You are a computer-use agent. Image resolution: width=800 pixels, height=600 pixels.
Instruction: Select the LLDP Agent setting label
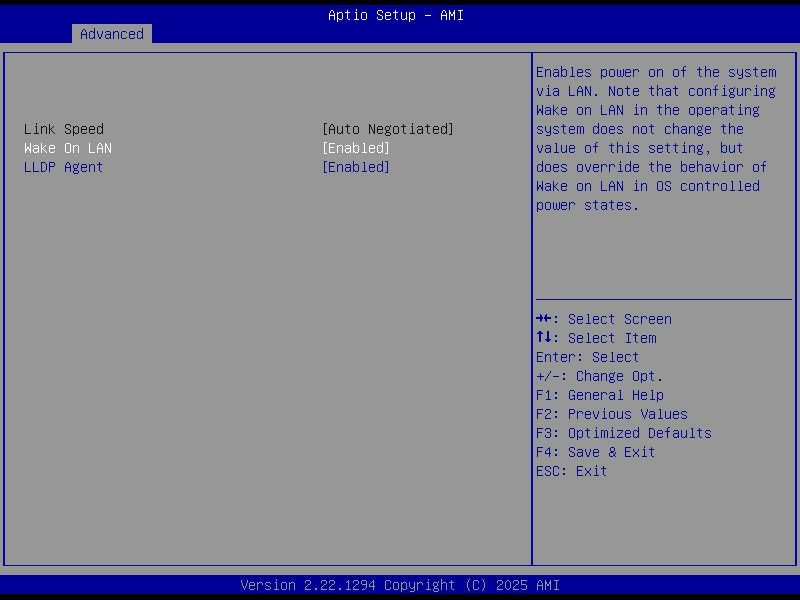(63, 167)
